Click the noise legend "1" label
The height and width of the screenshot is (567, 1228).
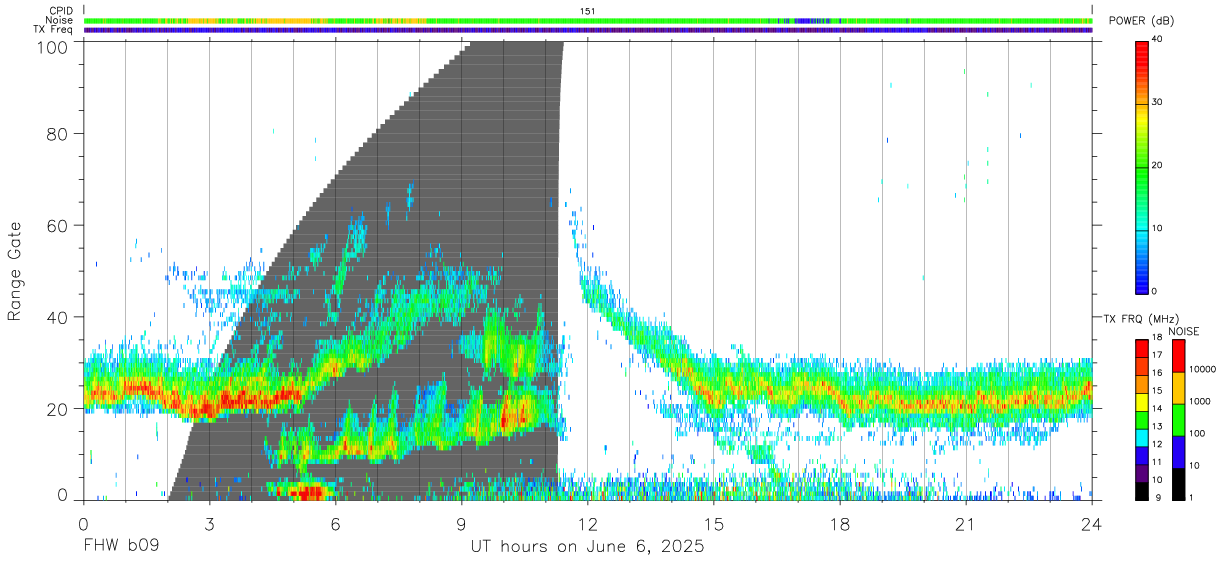(1190, 497)
